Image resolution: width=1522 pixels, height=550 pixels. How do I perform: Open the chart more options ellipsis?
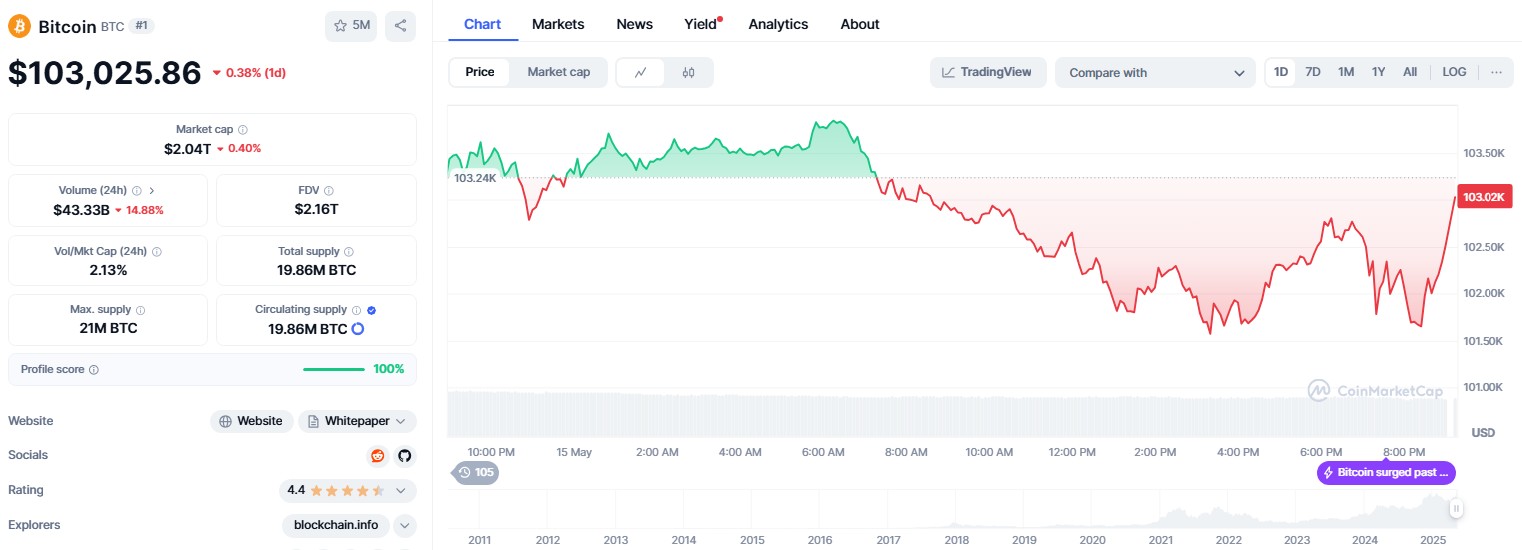point(1496,72)
